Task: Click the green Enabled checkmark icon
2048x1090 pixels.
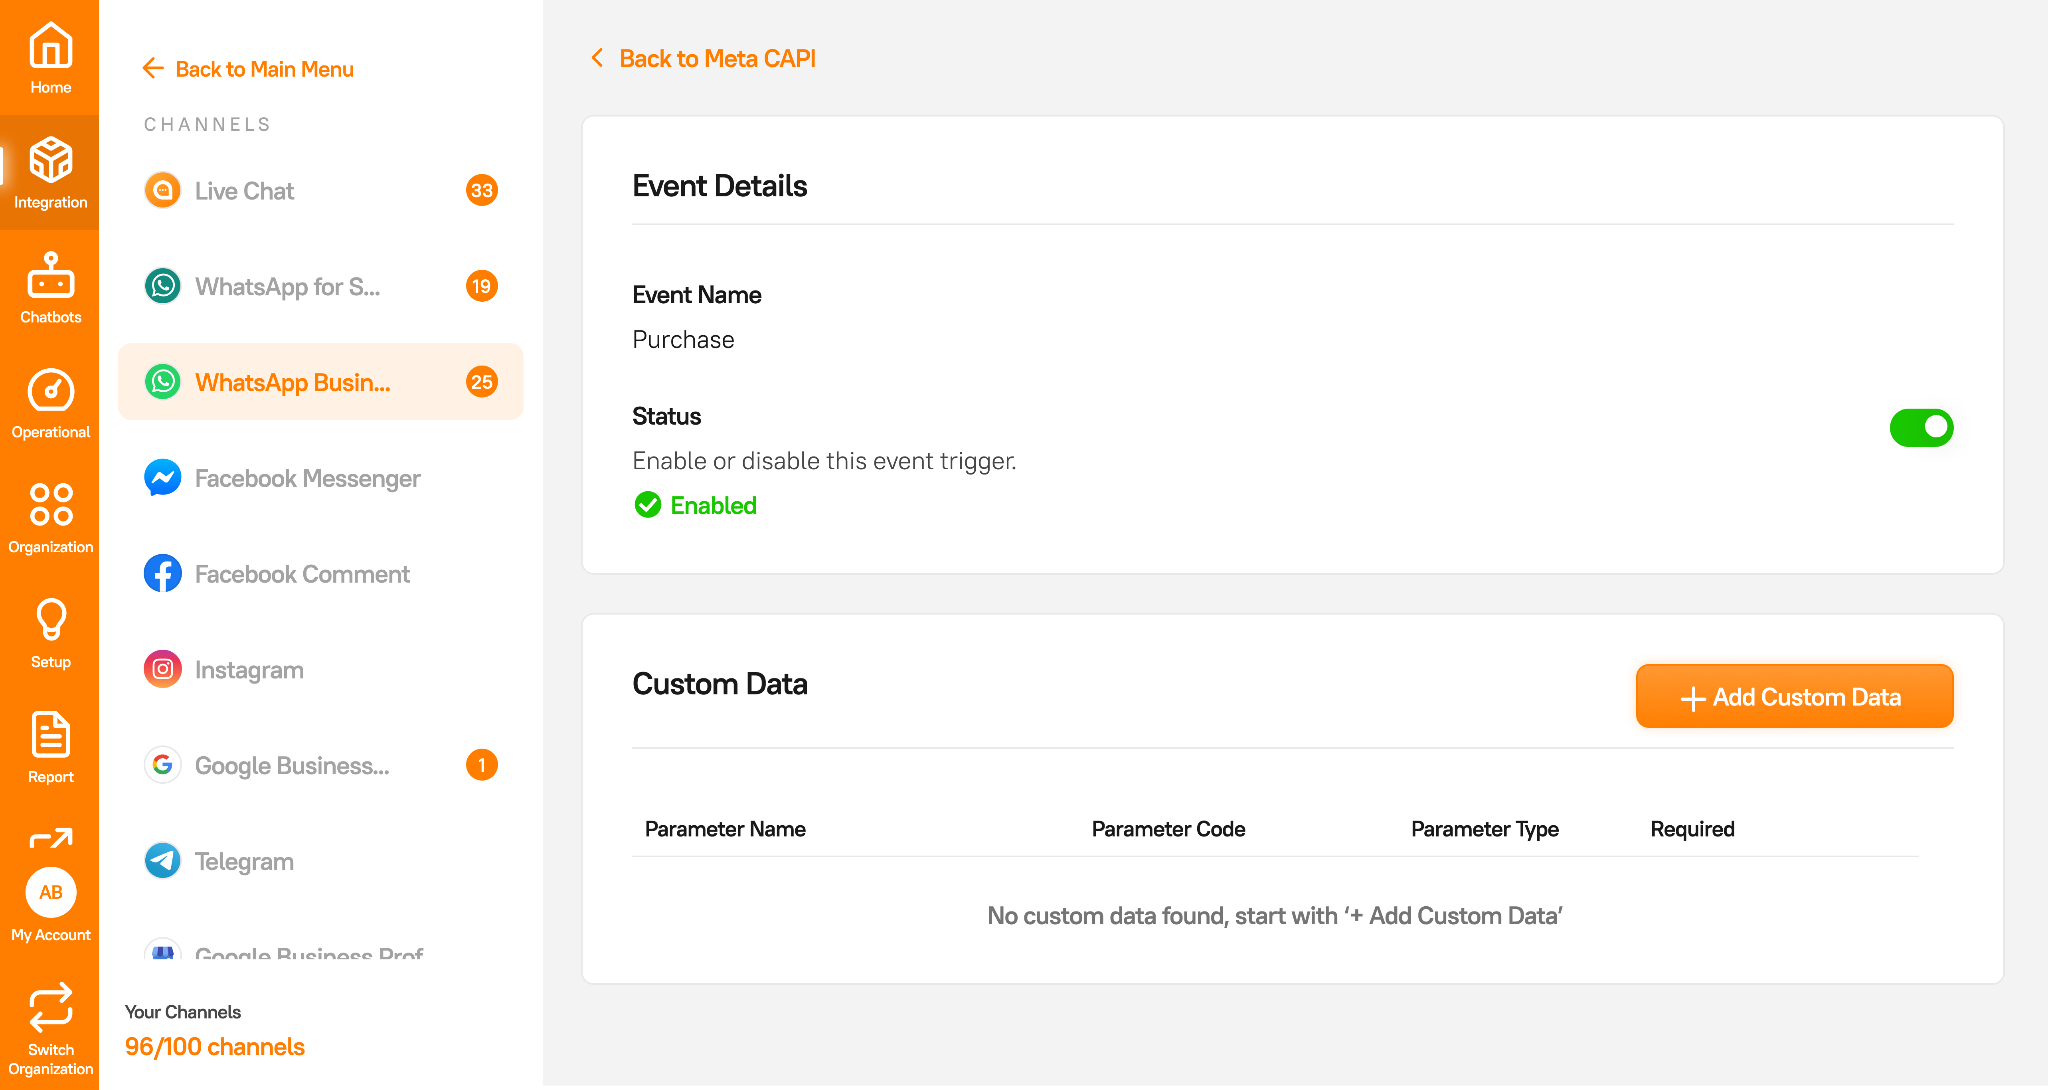Action: click(648, 505)
